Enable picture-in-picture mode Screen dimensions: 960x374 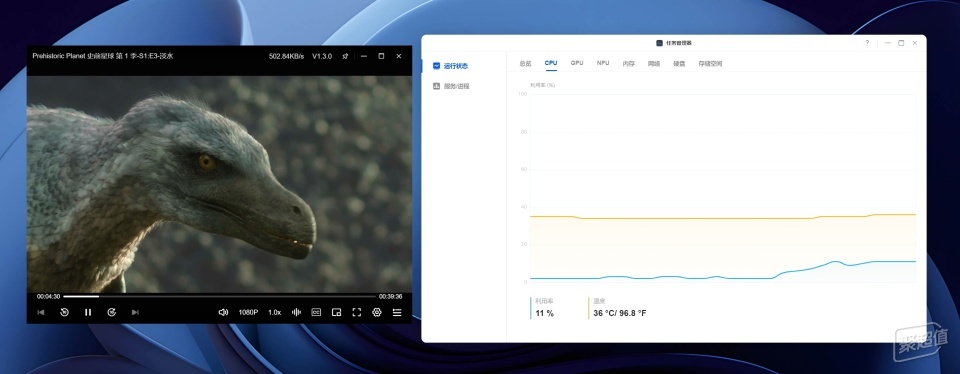coord(336,312)
